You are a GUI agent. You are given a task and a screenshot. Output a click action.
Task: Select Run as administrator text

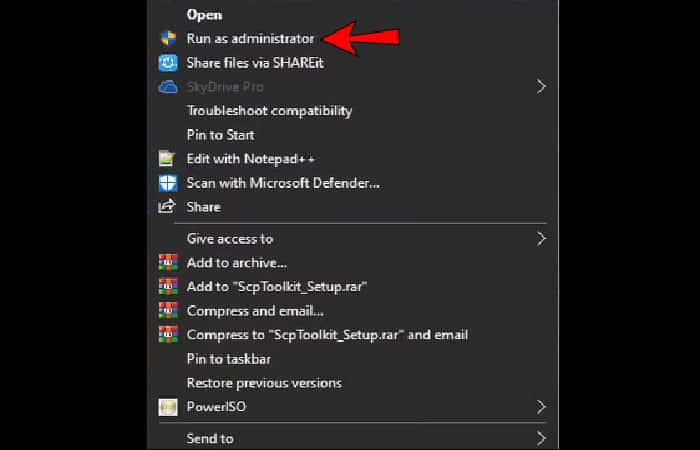250,39
